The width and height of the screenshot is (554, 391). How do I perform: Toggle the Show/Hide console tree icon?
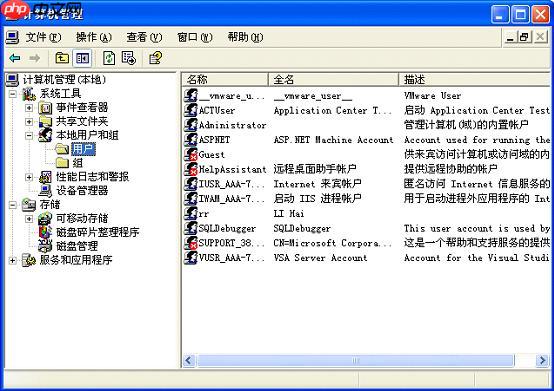(x=82, y=58)
